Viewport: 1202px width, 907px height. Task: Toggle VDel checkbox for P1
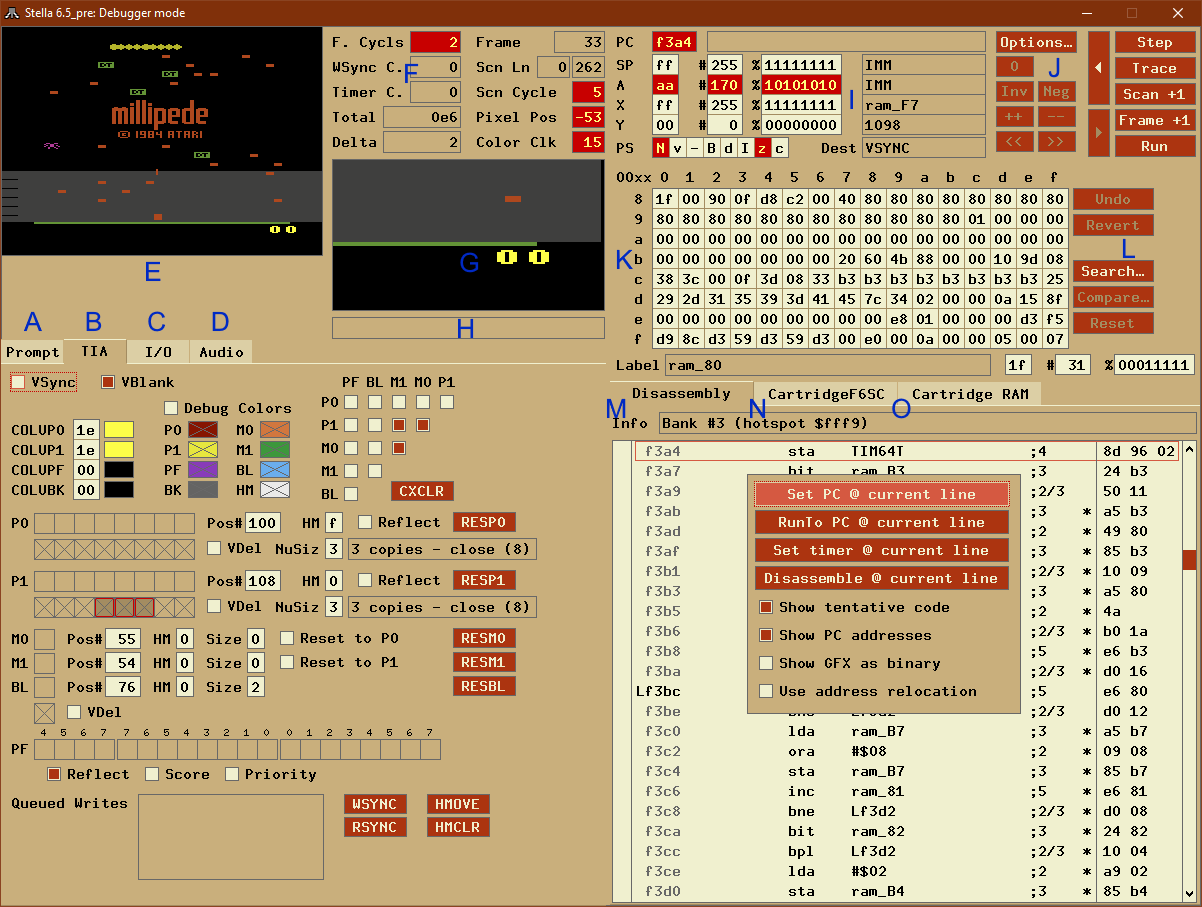pyautogui.click(x=214, y=606)
